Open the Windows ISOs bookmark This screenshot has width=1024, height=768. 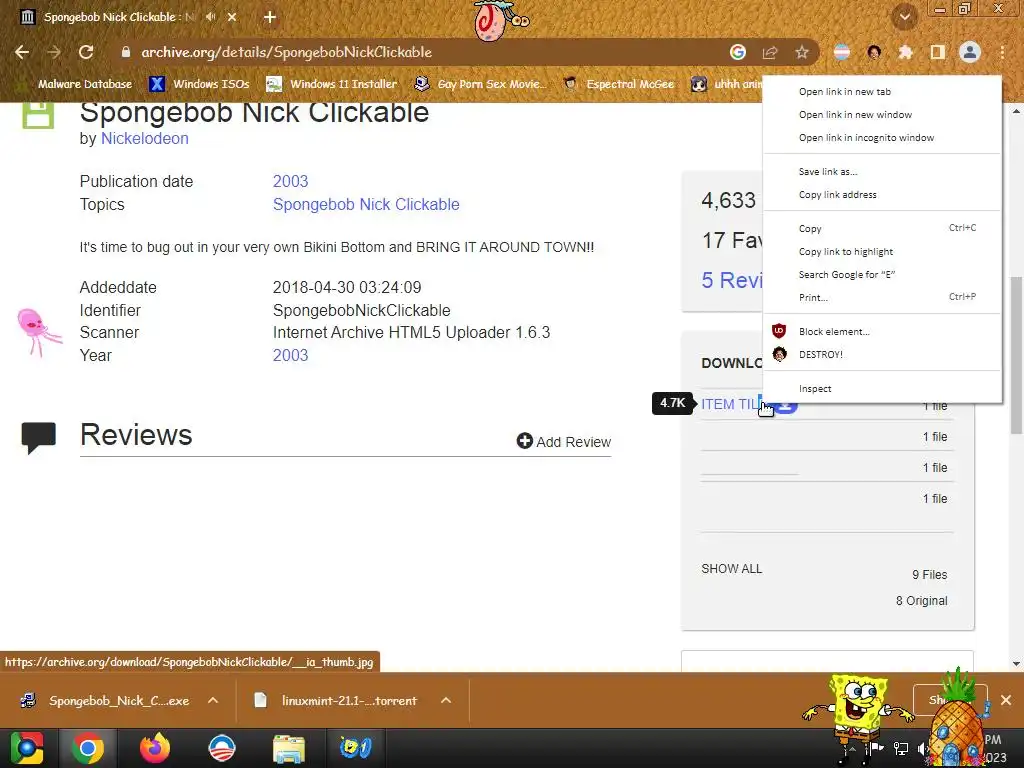[x=200, y=84]
